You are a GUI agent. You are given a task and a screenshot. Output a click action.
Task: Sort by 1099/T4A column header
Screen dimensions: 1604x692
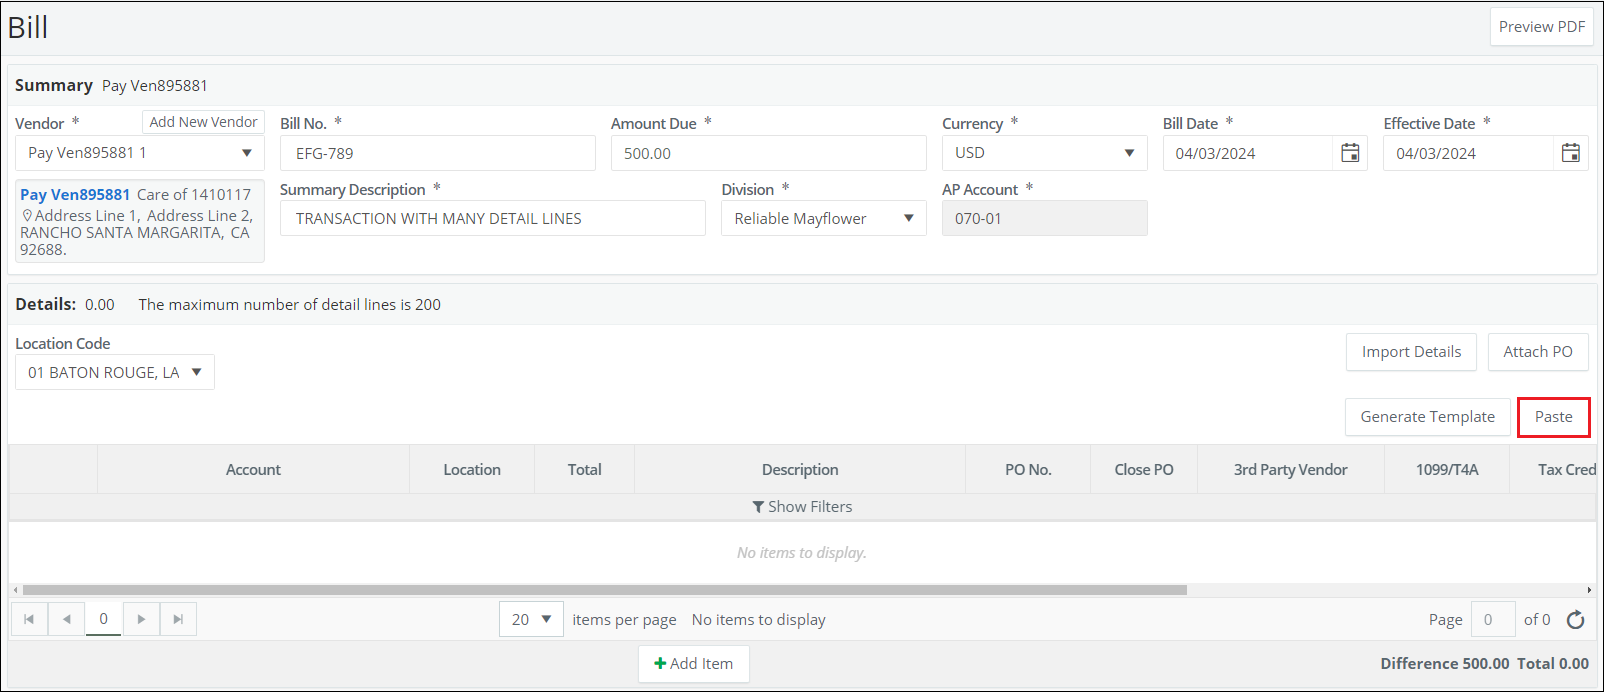pos(1447,470)
